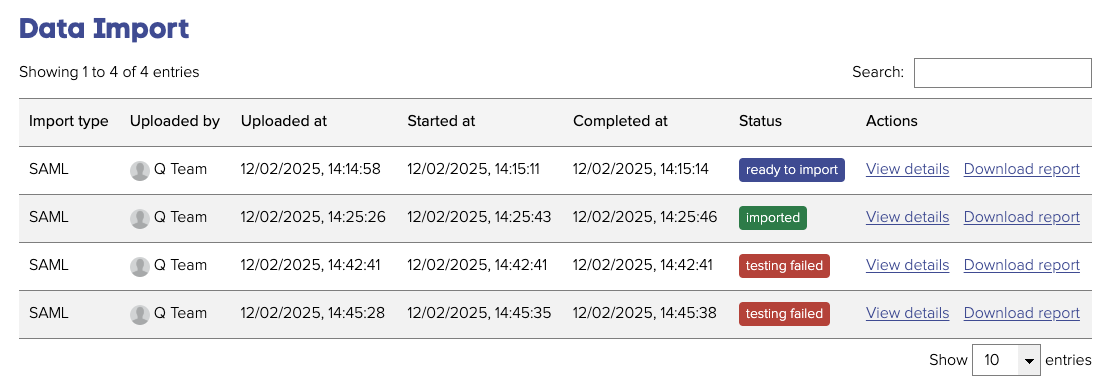Screen dimensions: 1111x391
Task: Download report for ready to import entry
Action: 1022,169
